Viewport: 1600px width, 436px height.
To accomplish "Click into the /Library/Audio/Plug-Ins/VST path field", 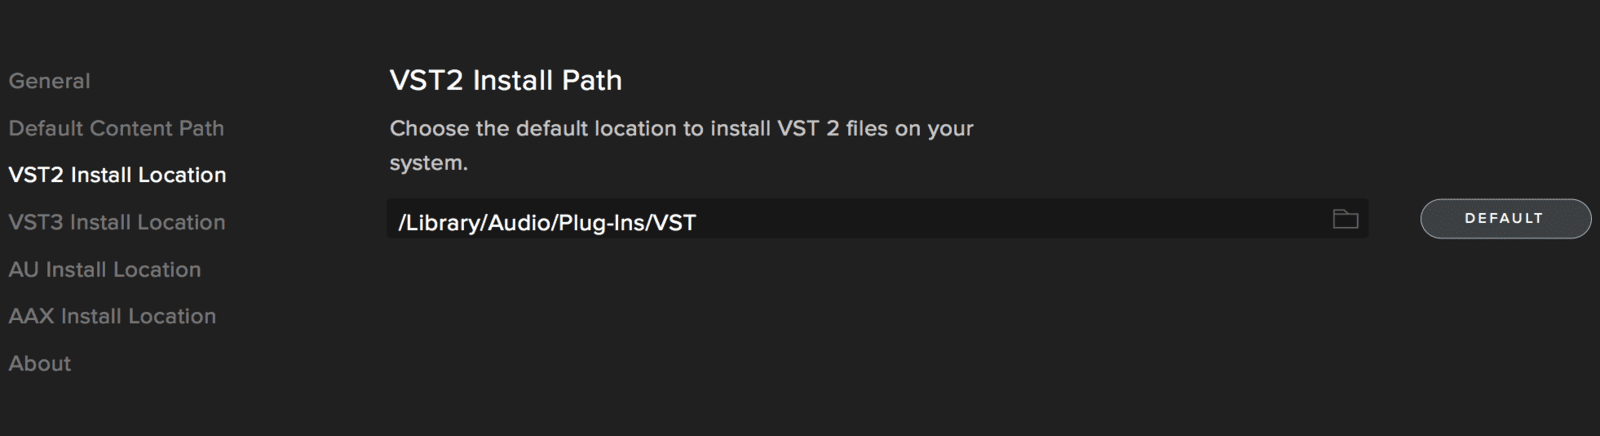I will tap(877, 219).
